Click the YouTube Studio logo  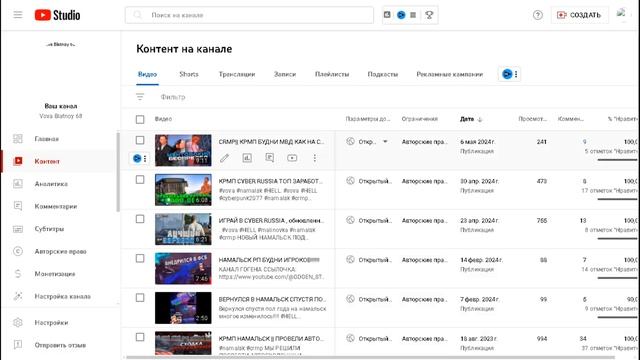tap(58, 15)
